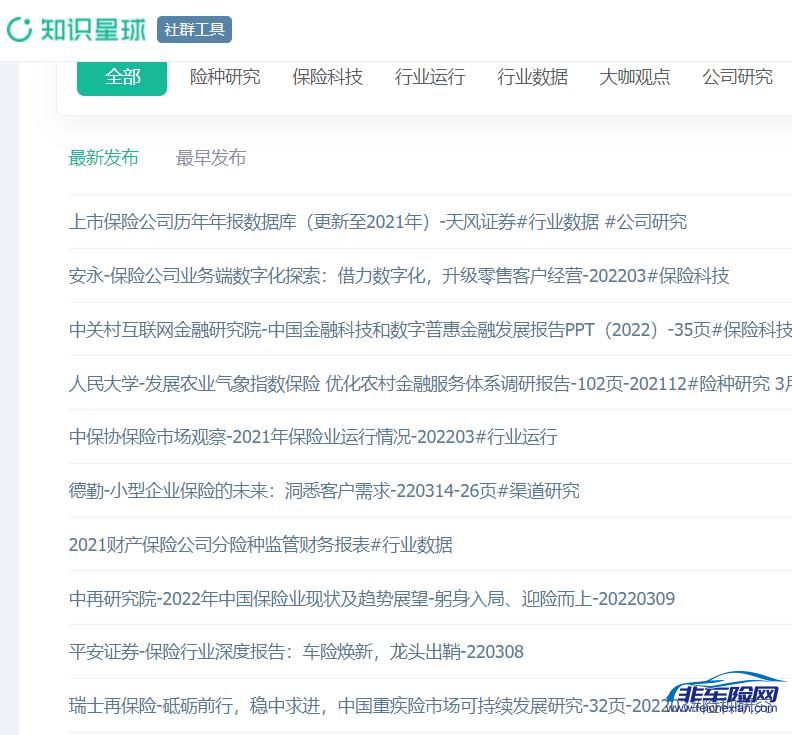Viewport: 792px width, 735px height.
Task: Open 2021财产保险公司分险种监管财务报表 post
Action: [261, 545]
